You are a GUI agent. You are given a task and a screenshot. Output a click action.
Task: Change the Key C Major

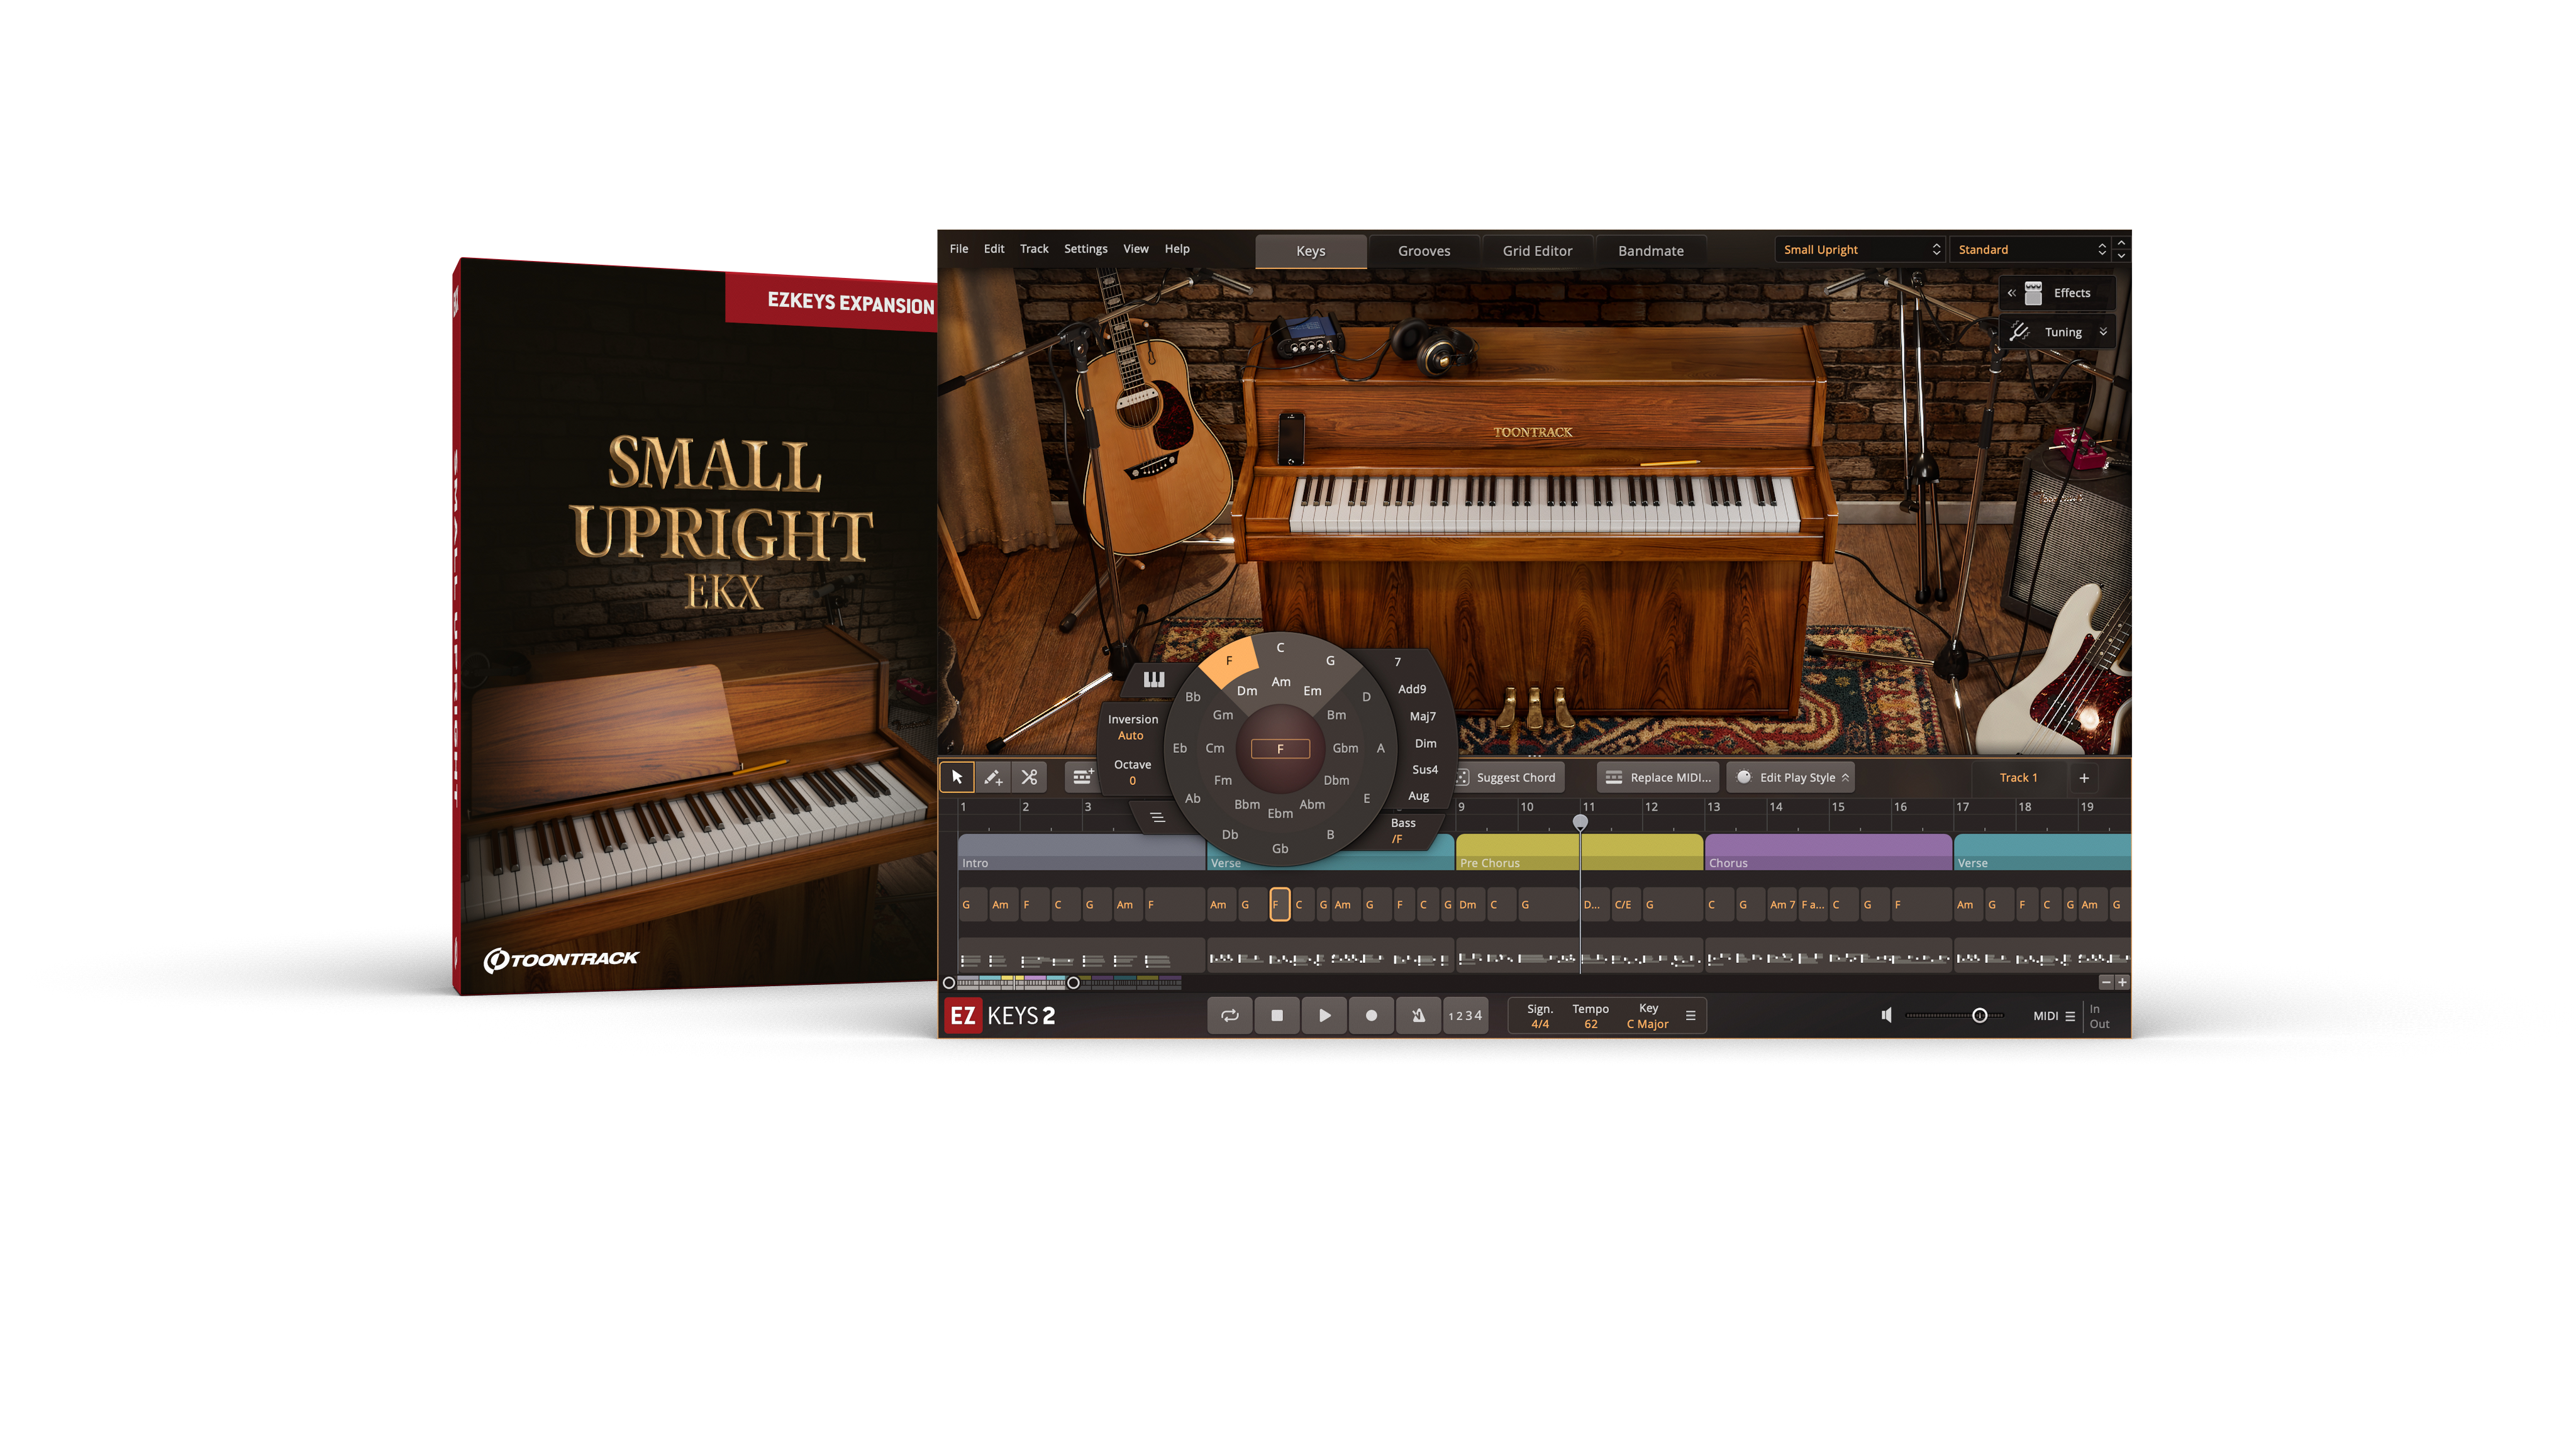(1647, 1024)
